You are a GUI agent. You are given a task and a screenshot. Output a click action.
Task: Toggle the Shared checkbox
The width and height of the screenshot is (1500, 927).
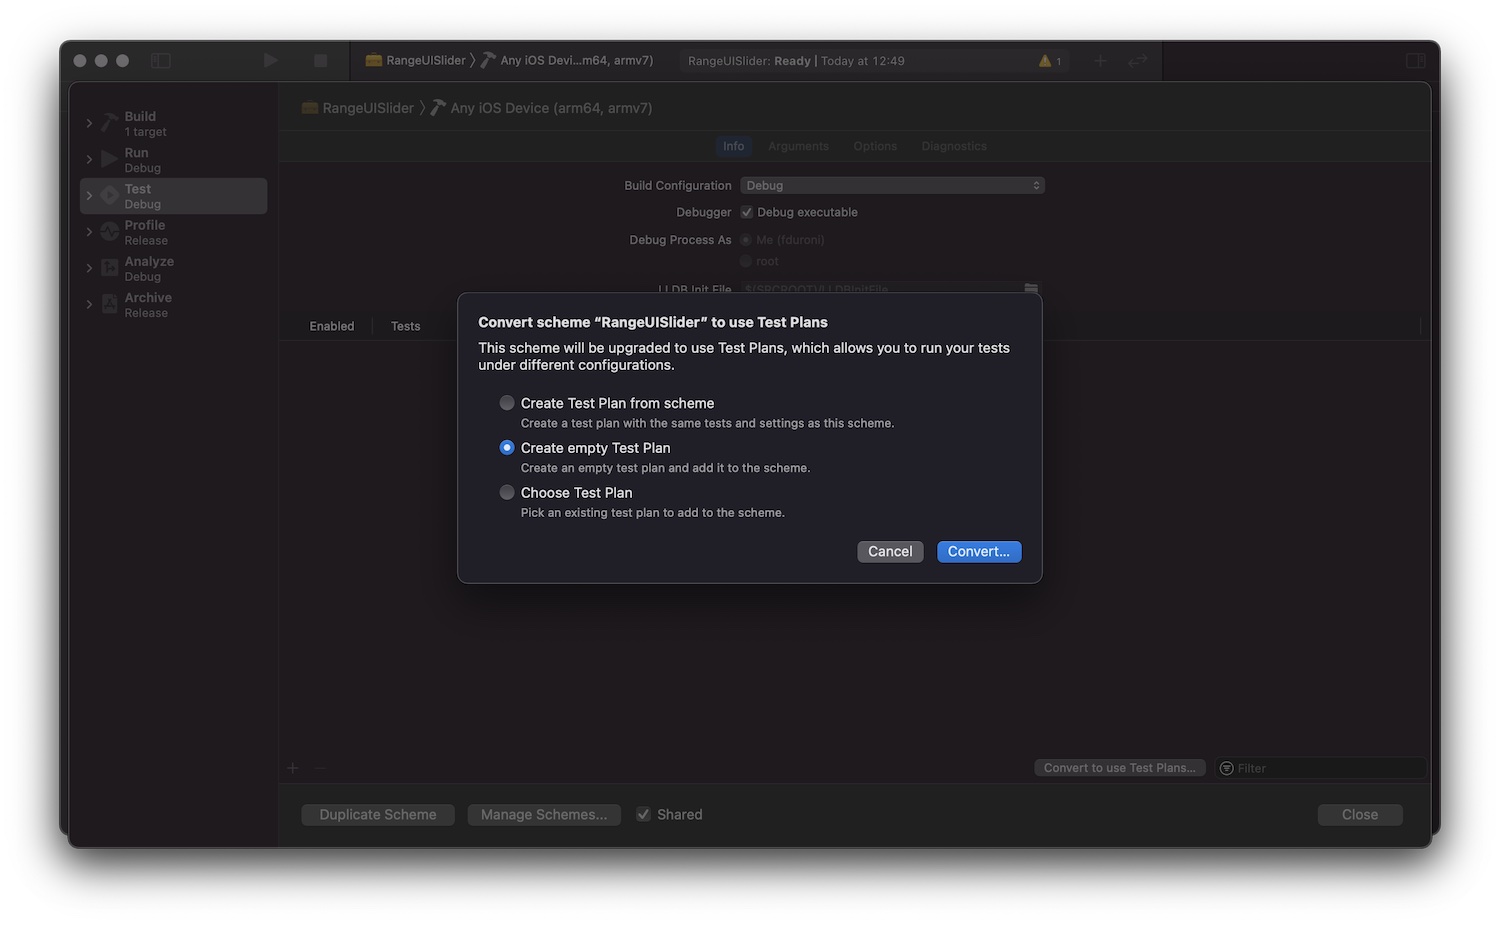[644, 815]
